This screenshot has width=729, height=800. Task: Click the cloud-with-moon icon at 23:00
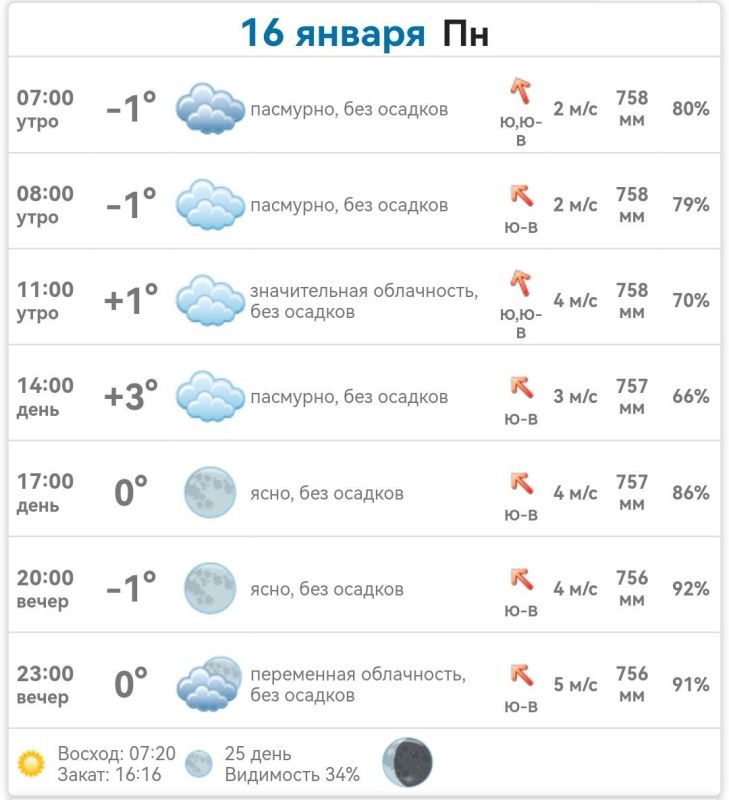pyautogui.click(x=210, y=684)
